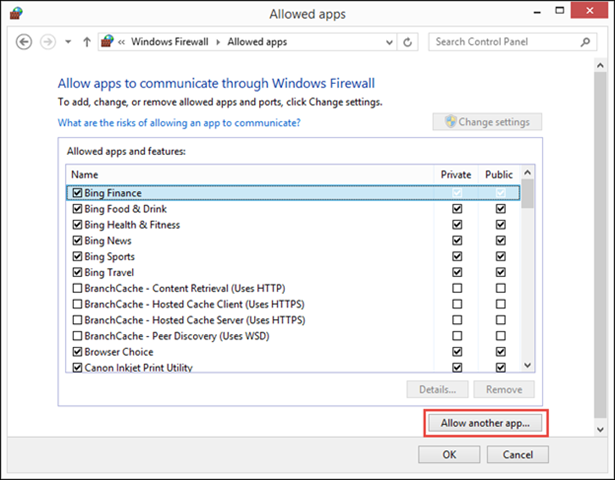The width and height of the screenshot is (615, 480).
Task: Select Allowed apps breadcrumb
Action: (x=257, y=42)
